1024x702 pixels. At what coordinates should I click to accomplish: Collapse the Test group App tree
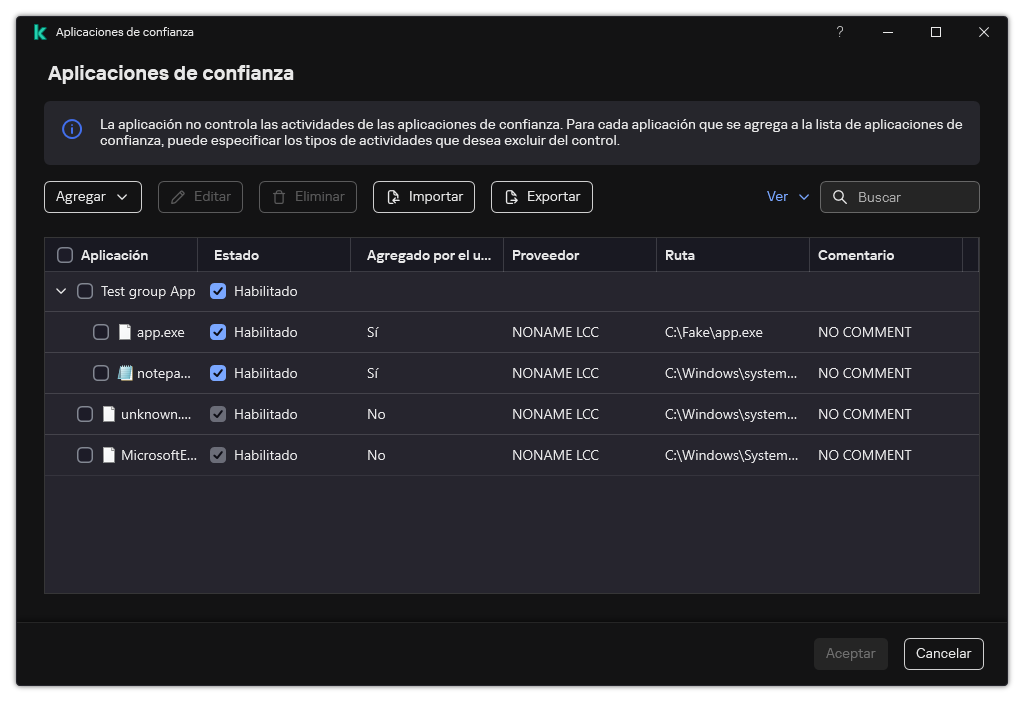pos(61,290)
